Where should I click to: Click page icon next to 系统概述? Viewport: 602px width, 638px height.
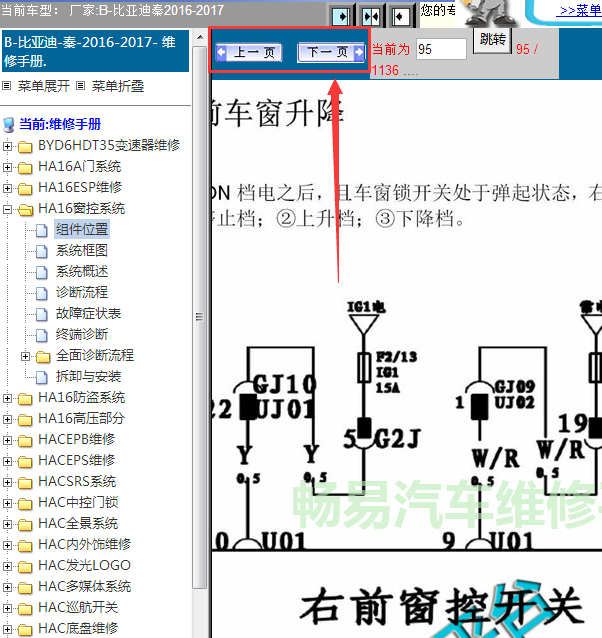(41, 272)
